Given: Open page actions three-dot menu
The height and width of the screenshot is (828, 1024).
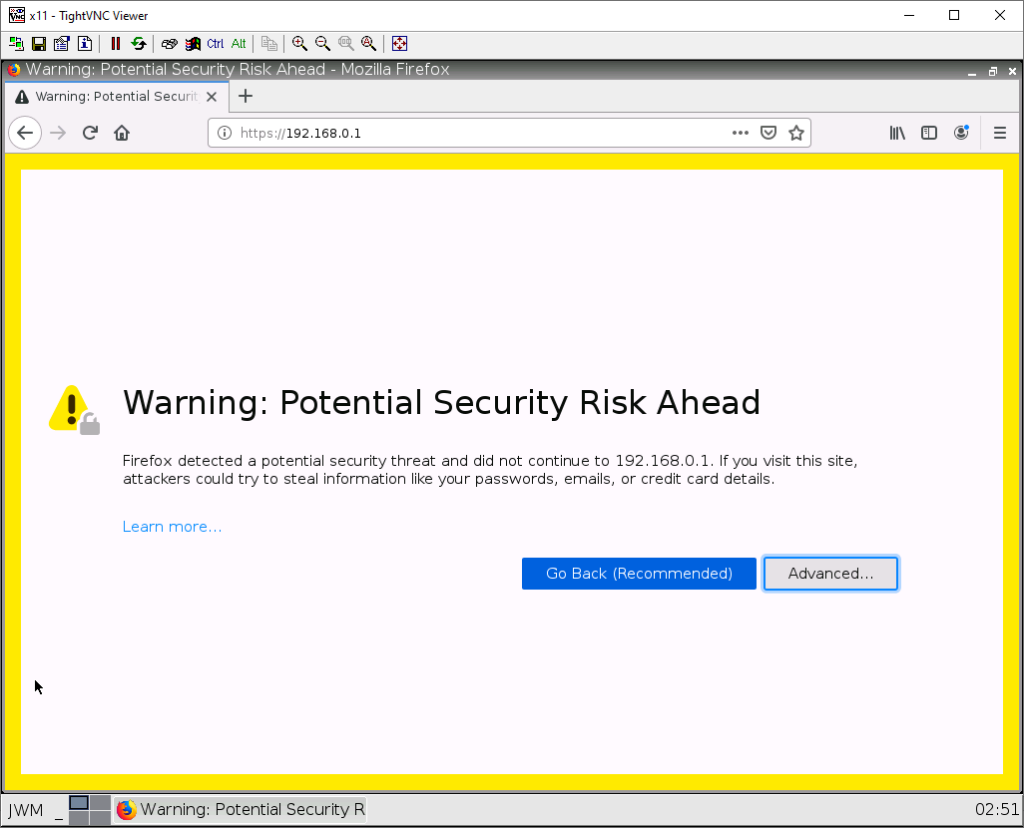Looking at the screenshot, I should click(x=740, y=133).
